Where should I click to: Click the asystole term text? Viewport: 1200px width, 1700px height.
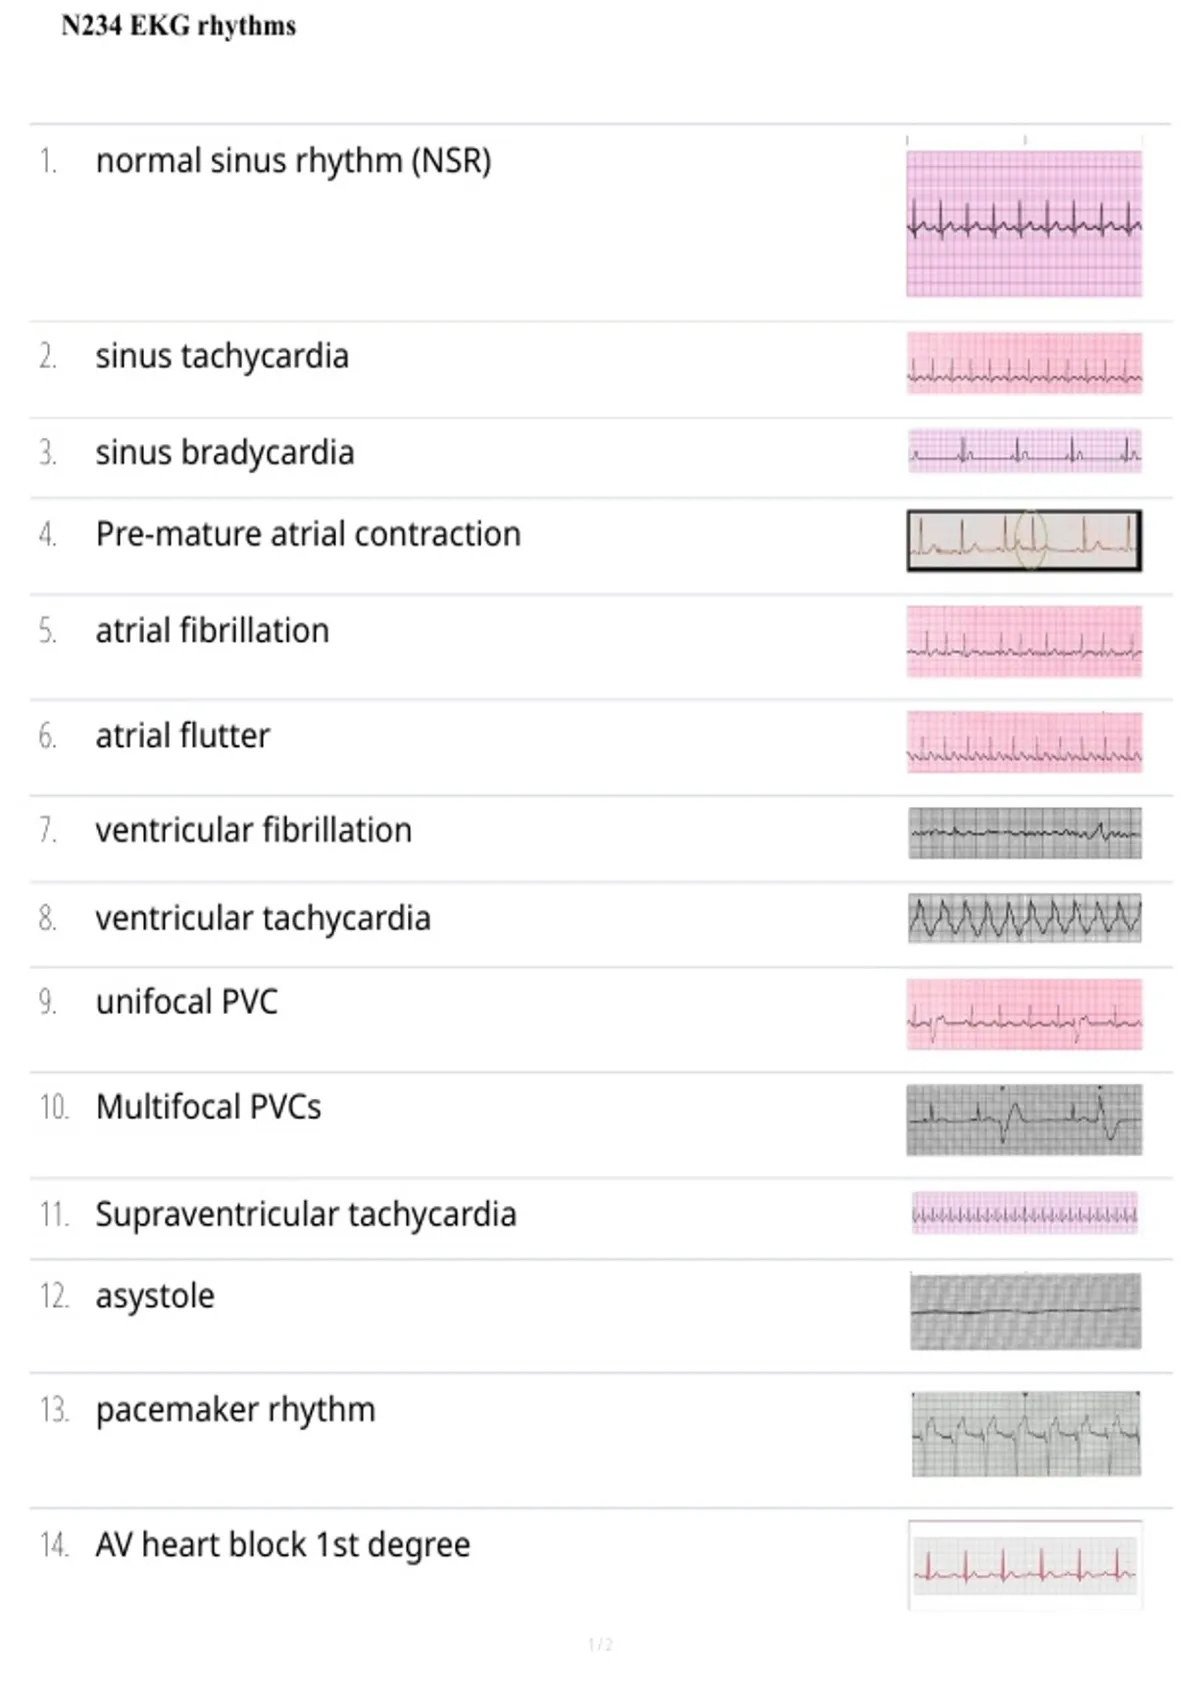(155, 1296)
